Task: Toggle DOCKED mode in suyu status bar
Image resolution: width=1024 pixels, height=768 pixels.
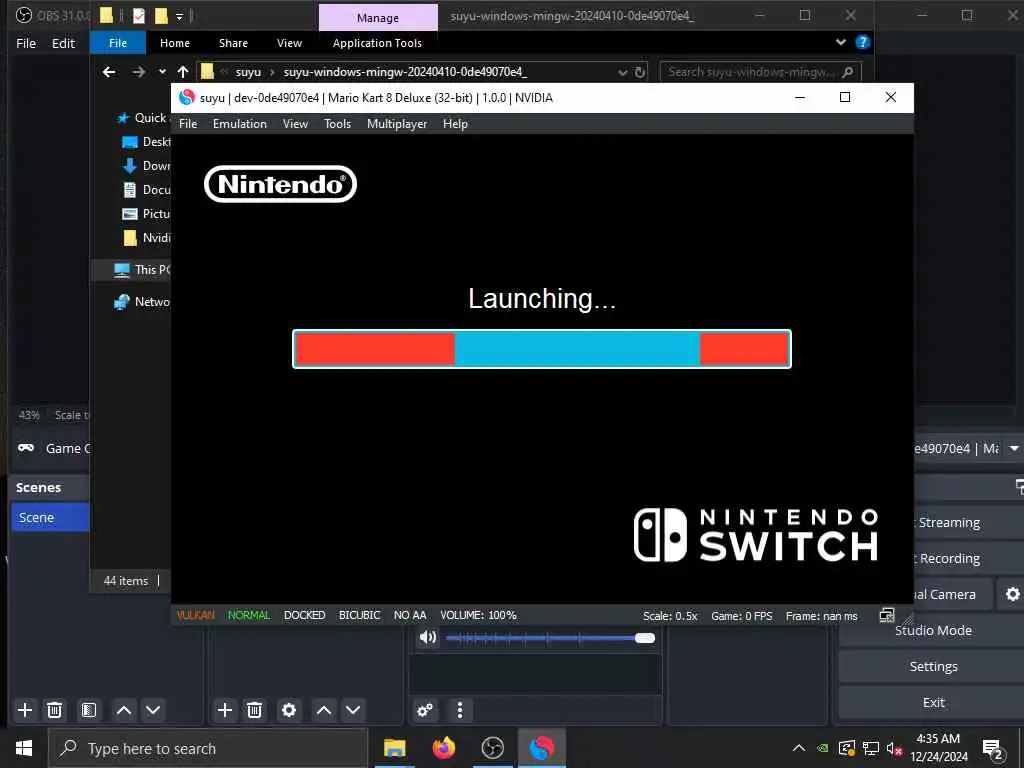Action: (304, 615)
